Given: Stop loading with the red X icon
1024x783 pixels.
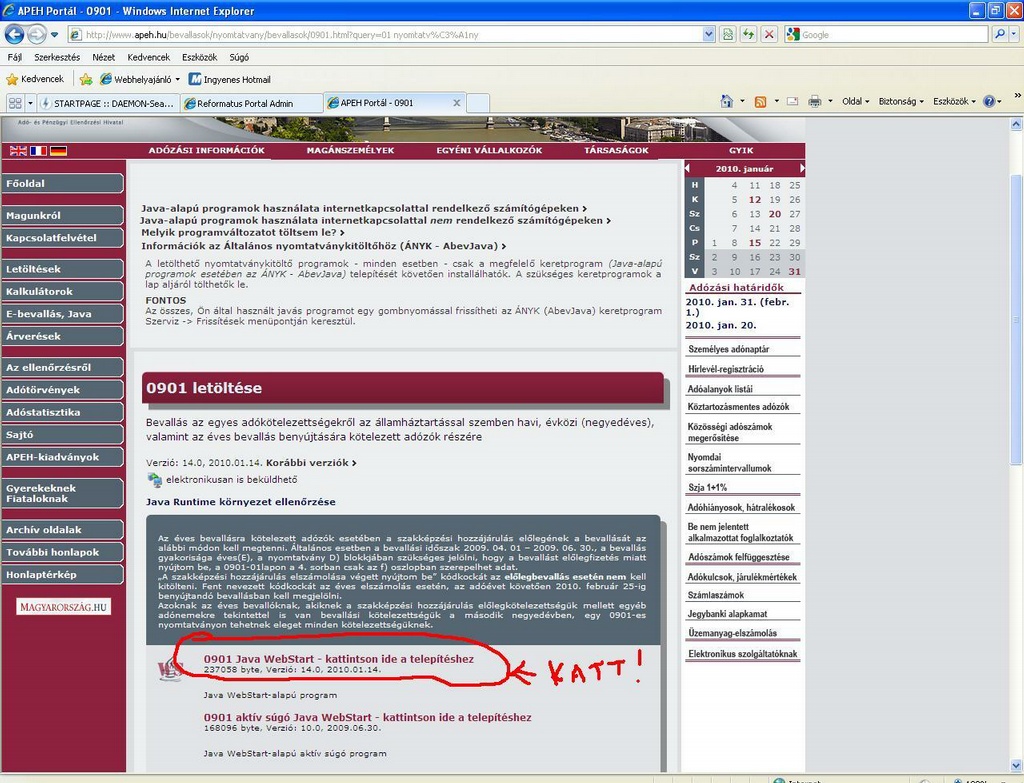Looking at the screenshot, I should point(769,35).
